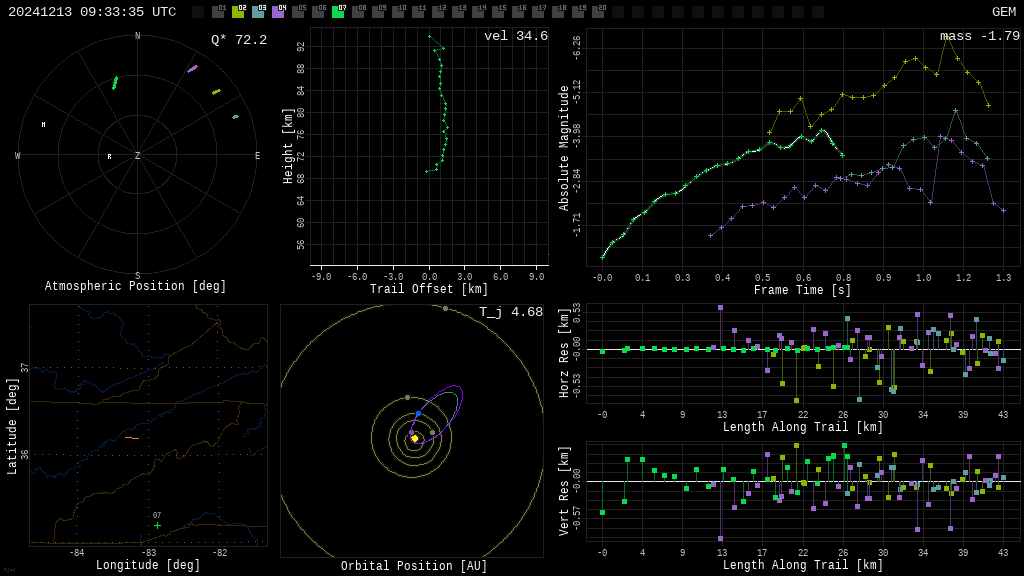Click the Q* 72.2 value

(238, 40)
